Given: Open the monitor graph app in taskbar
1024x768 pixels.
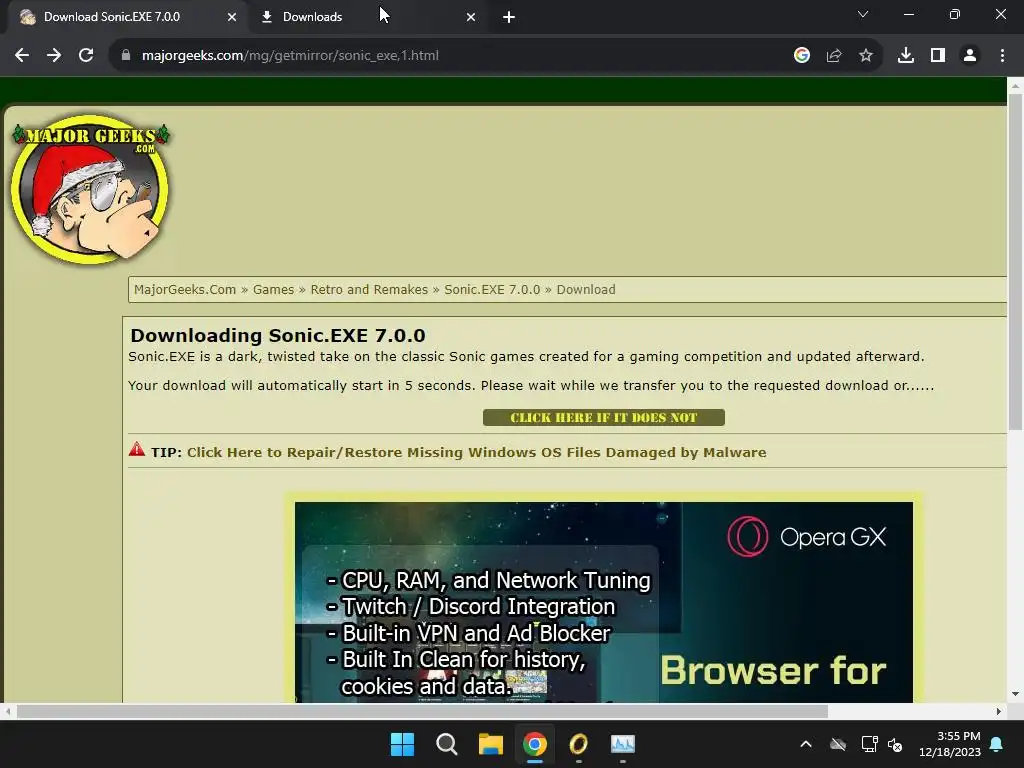Looking at the screenshot, I should click(x=622, y=744).
